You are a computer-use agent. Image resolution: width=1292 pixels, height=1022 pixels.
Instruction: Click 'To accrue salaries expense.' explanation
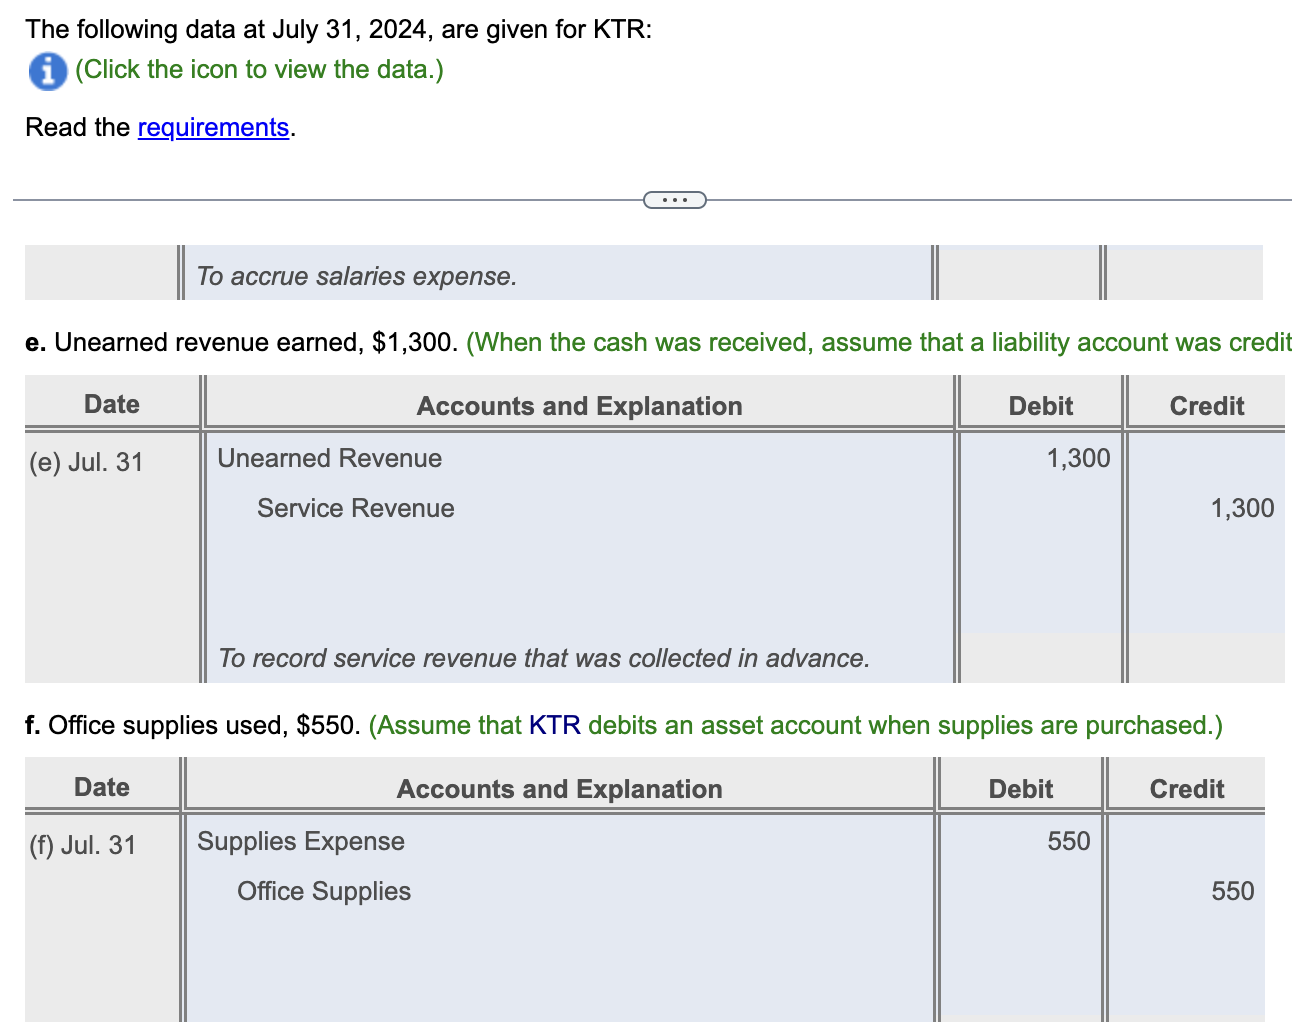357,276
